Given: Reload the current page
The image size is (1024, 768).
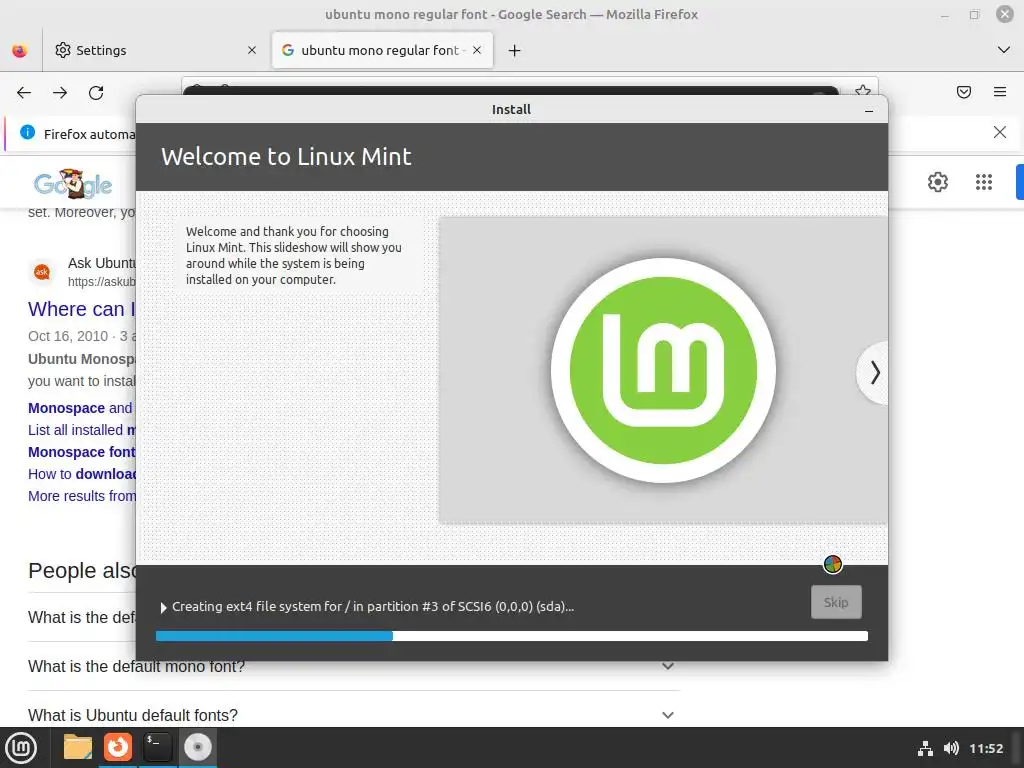Looking at the screenshot, I should click(x=96, y=93).
